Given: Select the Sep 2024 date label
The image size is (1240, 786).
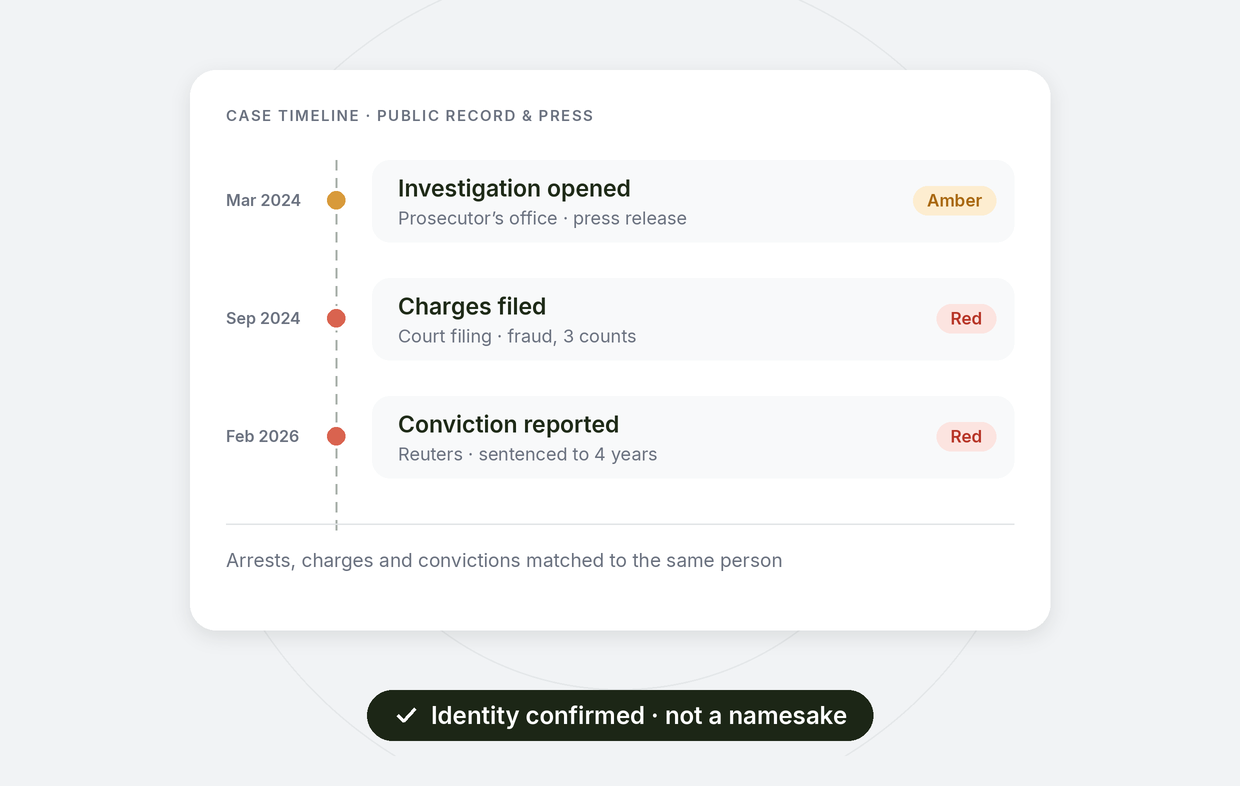Looking at the screenshot, I should 263,318.
